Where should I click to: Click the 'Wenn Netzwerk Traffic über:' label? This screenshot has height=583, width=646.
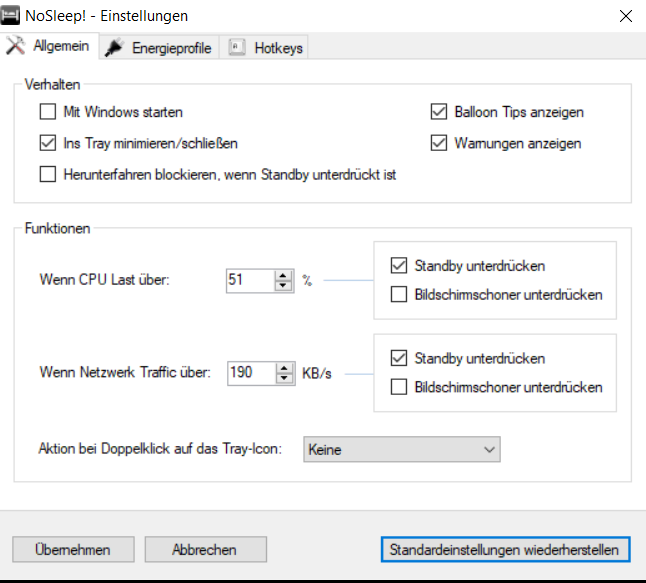[125, 372]
